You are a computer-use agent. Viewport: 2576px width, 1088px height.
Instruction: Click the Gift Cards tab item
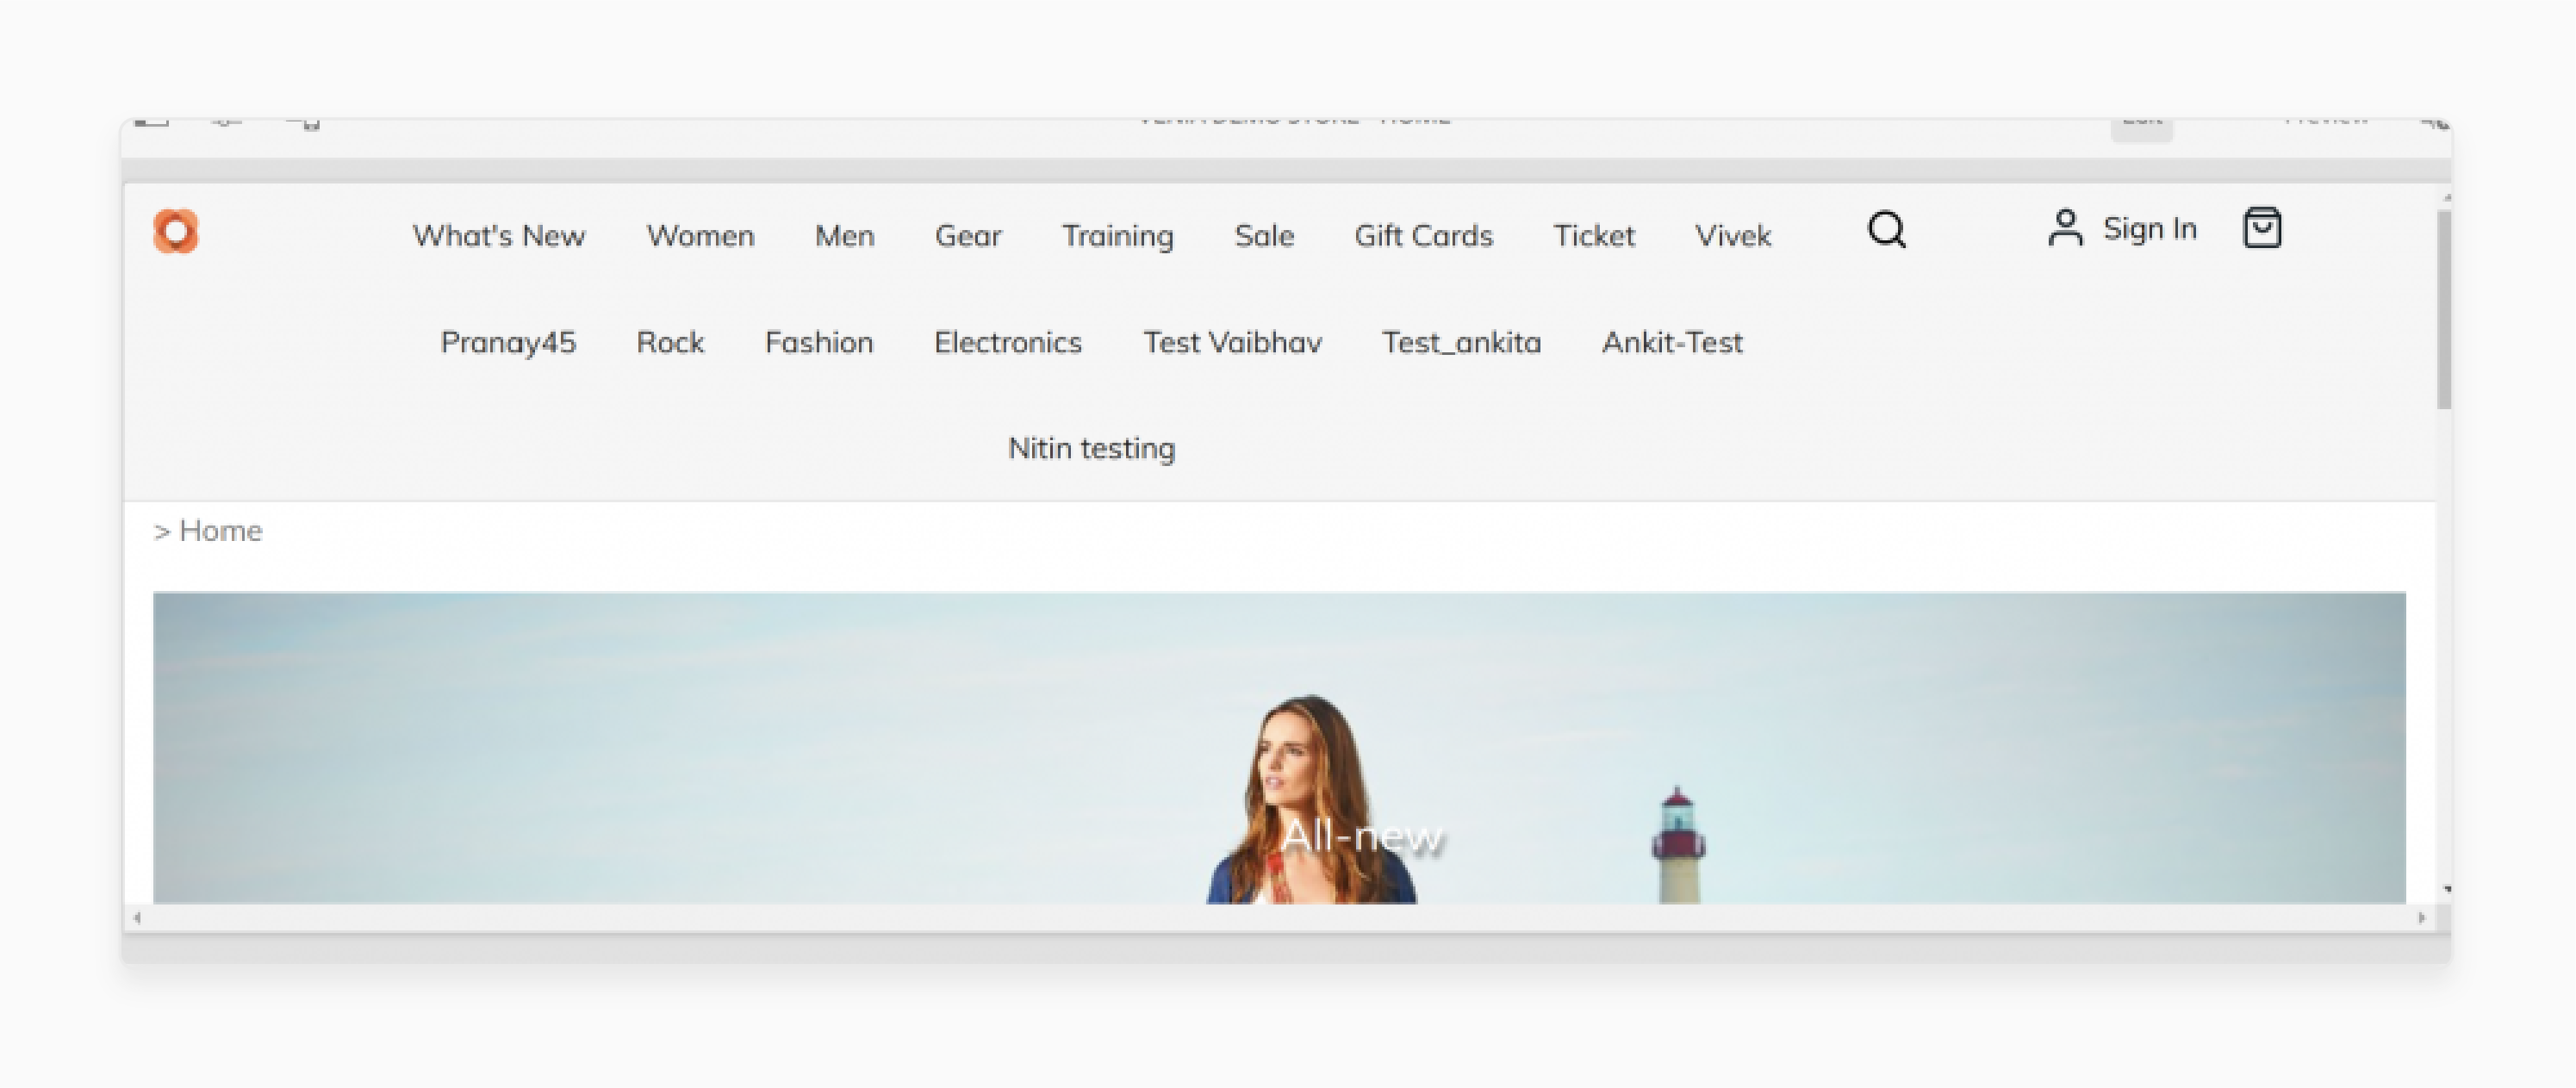pos(1422,230)
